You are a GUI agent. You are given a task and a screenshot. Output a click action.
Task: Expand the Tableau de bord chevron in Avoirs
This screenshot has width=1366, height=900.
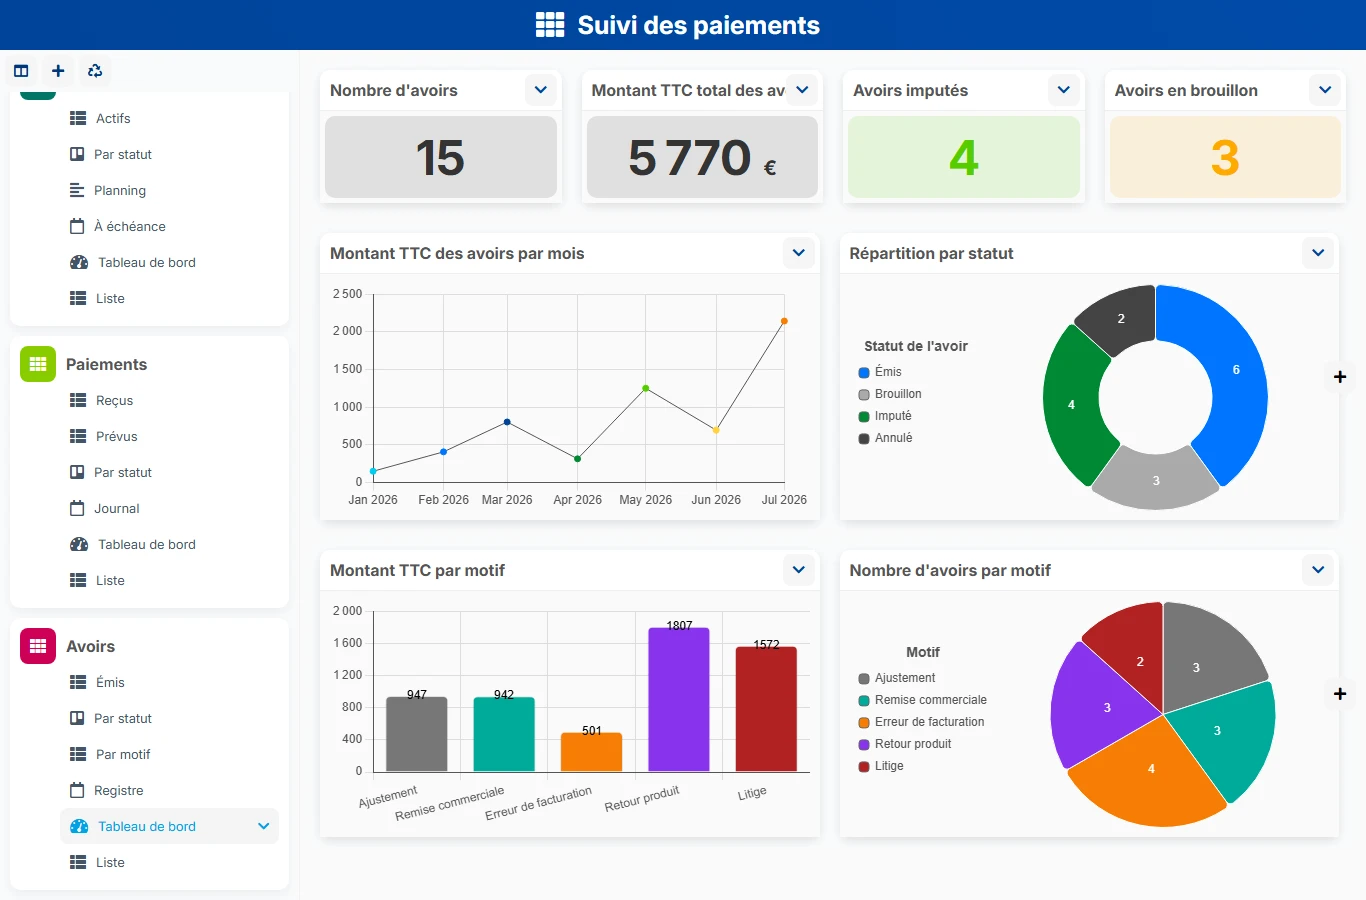point(264,826)
